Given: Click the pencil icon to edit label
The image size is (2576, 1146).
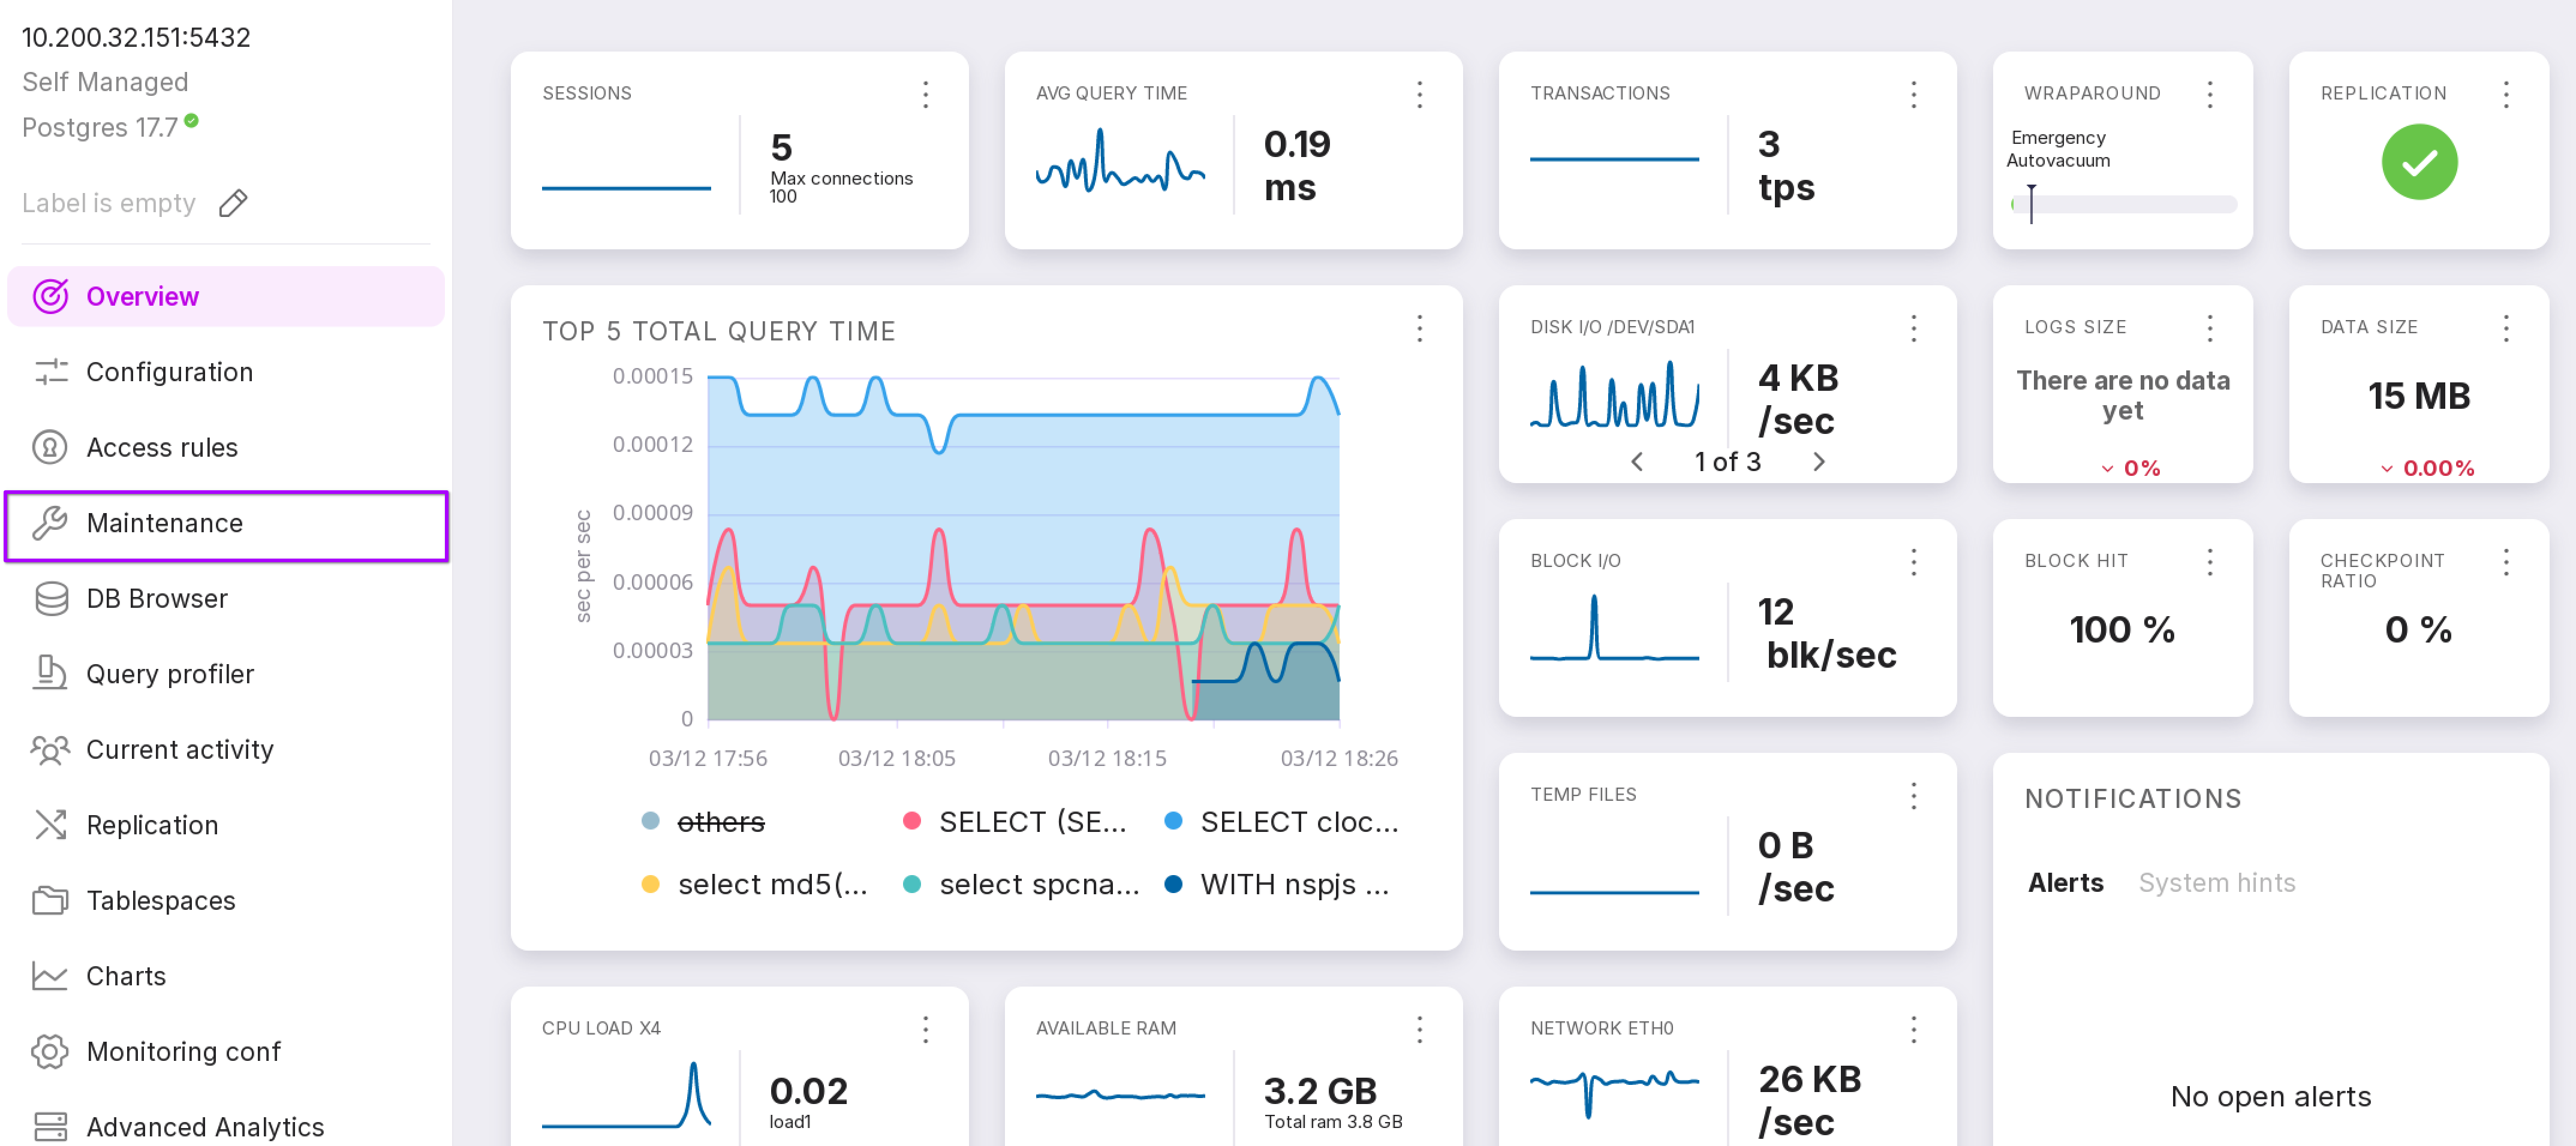Looking at the screenshot, I should point(233,203).
